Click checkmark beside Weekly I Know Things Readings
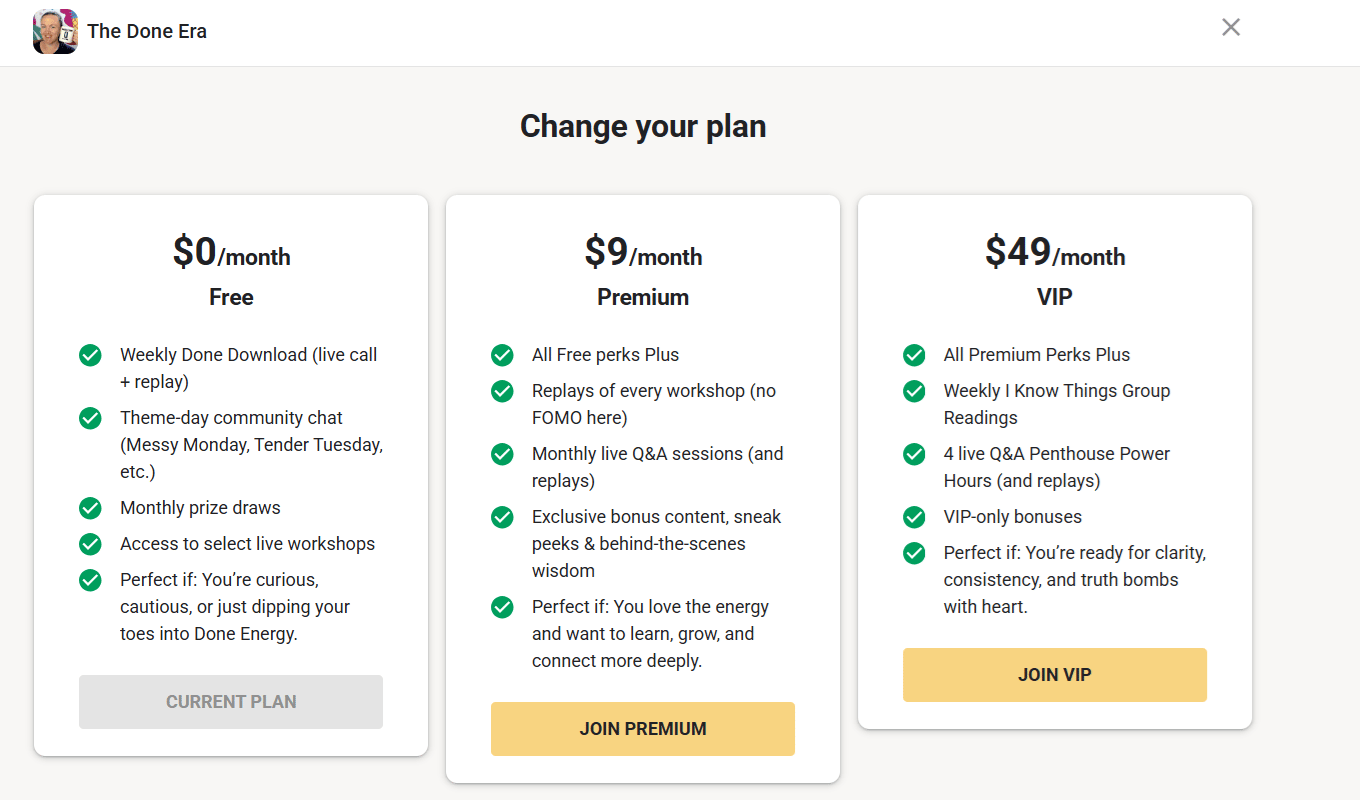1360x800 pixels. coord(914,391)
